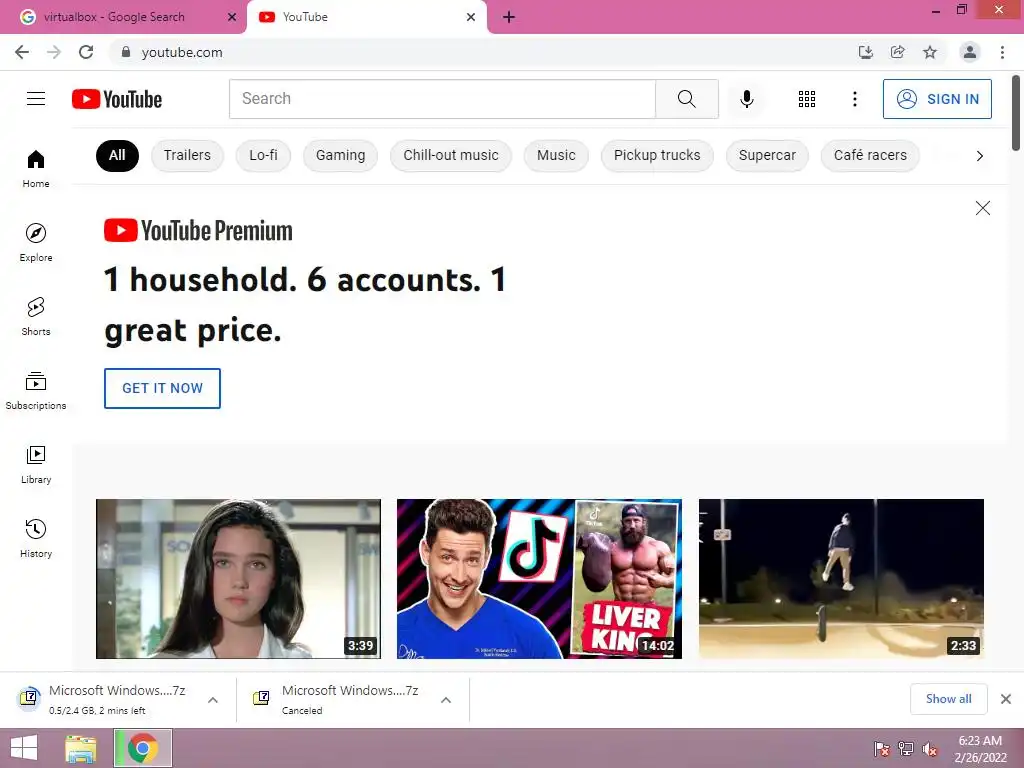Click Show all downloads
This screenshot has width=1024, height=768.
pos(948,699)
